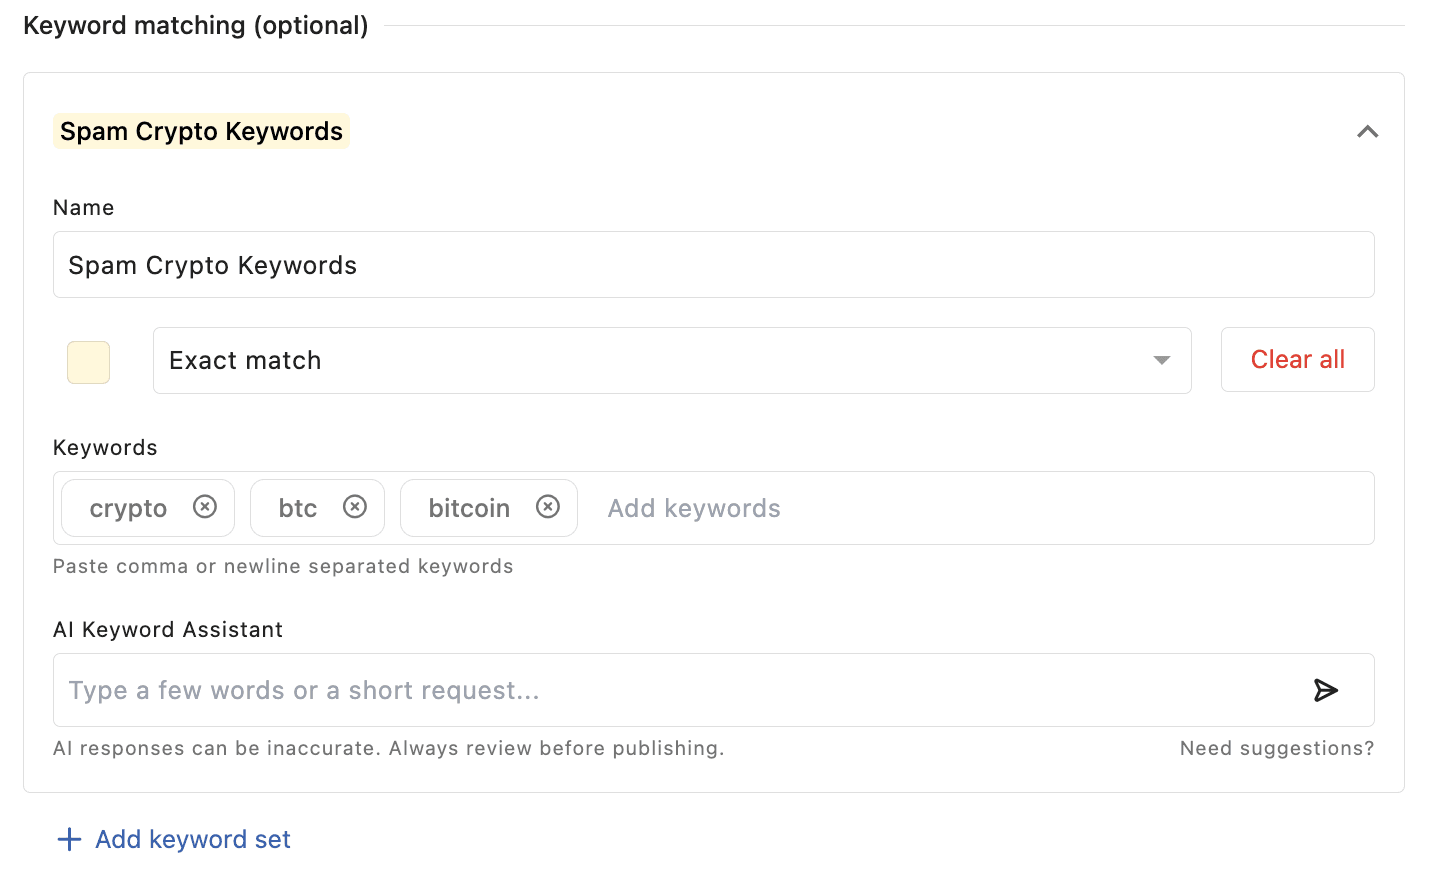This screenshot has width=1432, height=880.
Task: Focus the Name text field
Action: [713, 265]
